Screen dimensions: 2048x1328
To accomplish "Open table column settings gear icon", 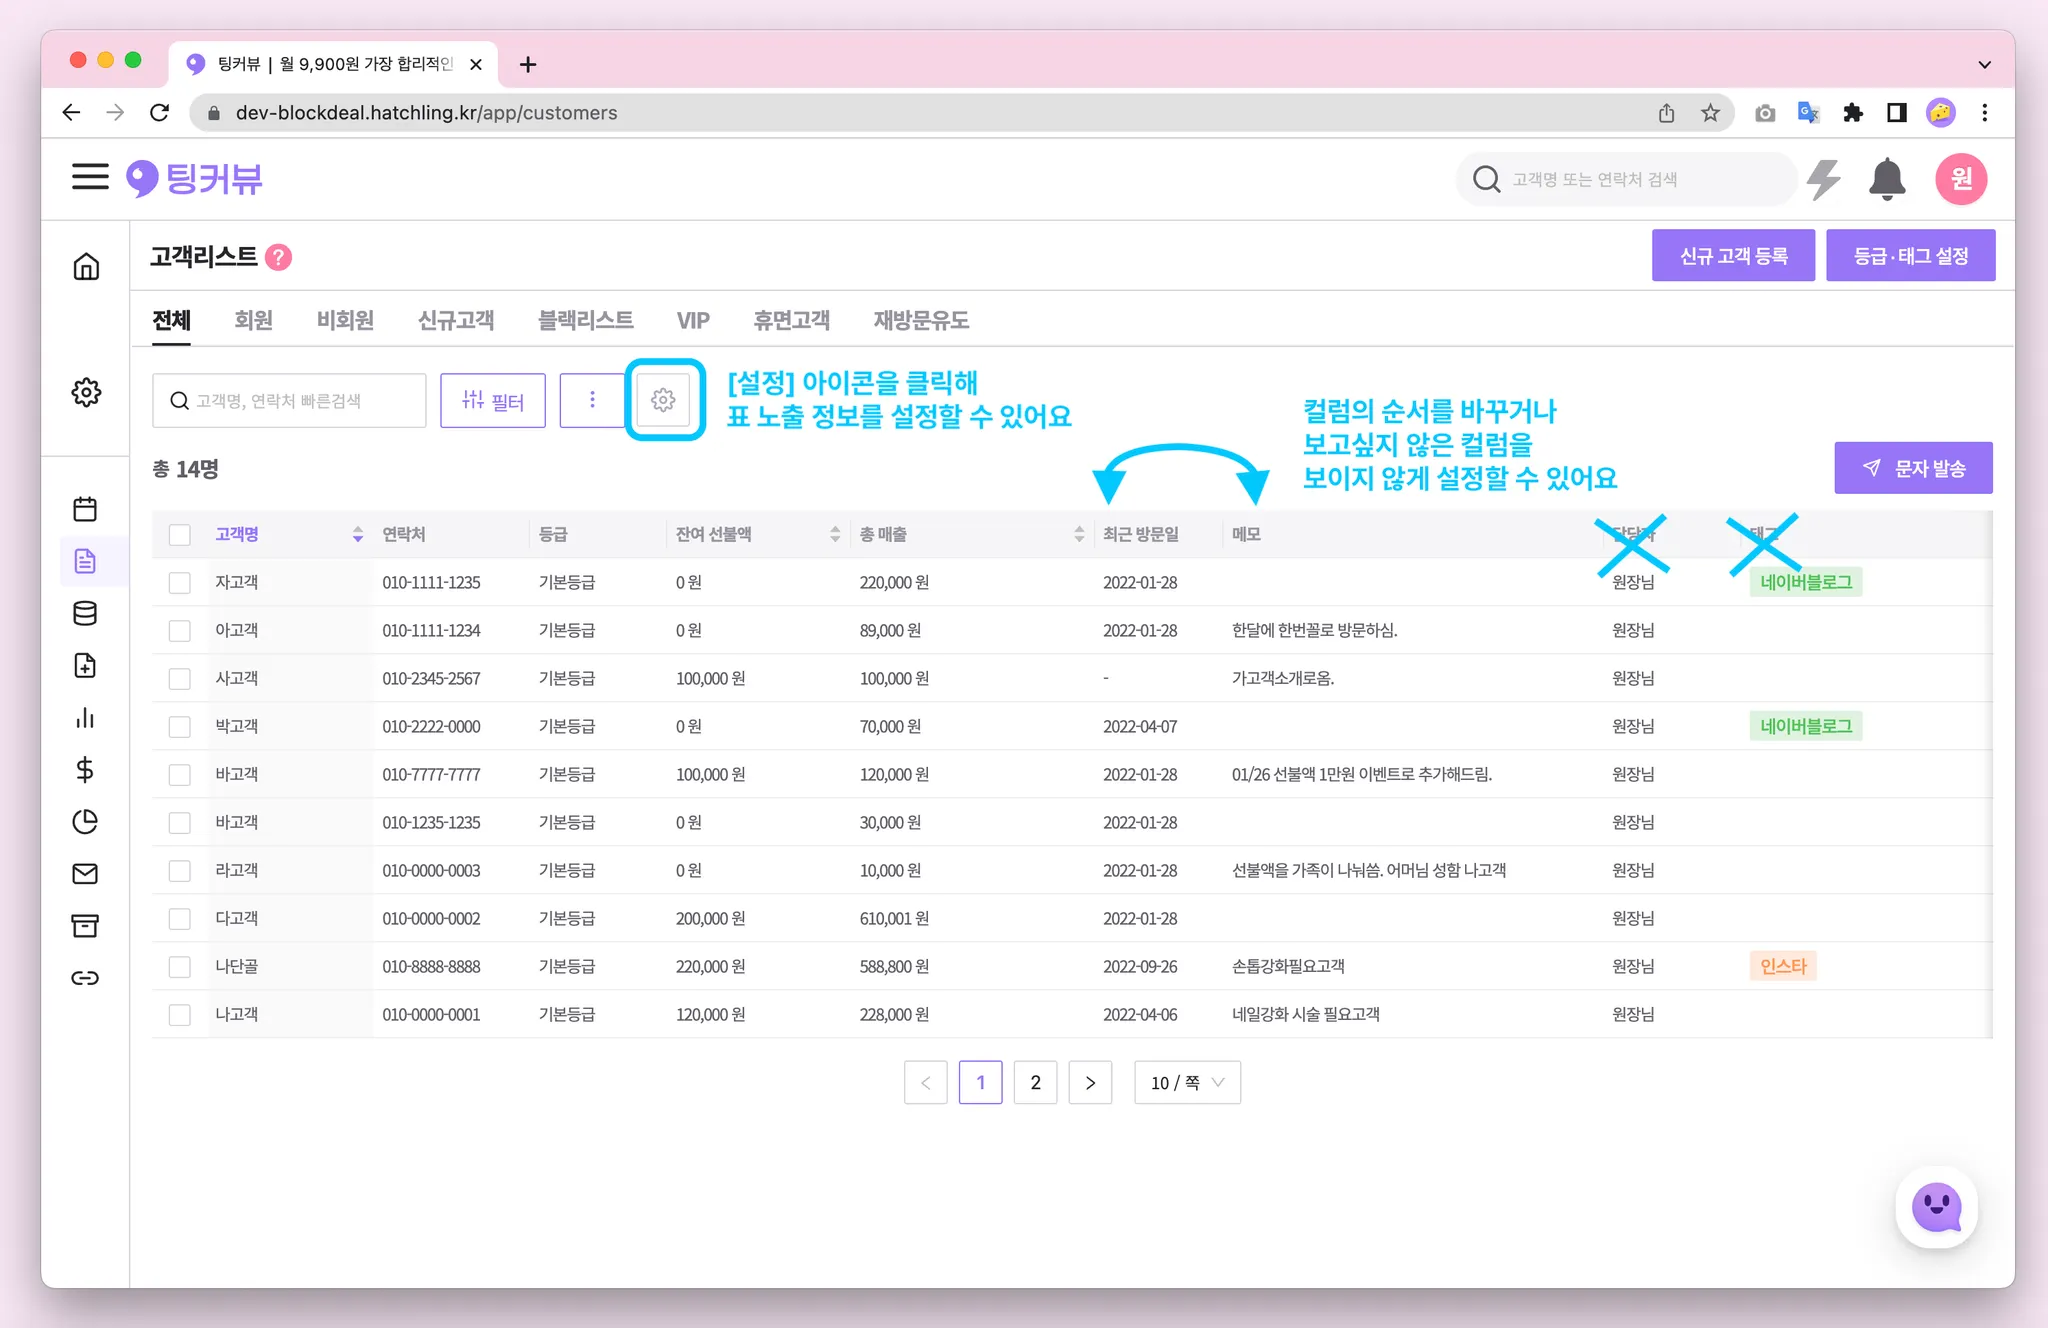I will pyautogui.click(x=663, y=400).
